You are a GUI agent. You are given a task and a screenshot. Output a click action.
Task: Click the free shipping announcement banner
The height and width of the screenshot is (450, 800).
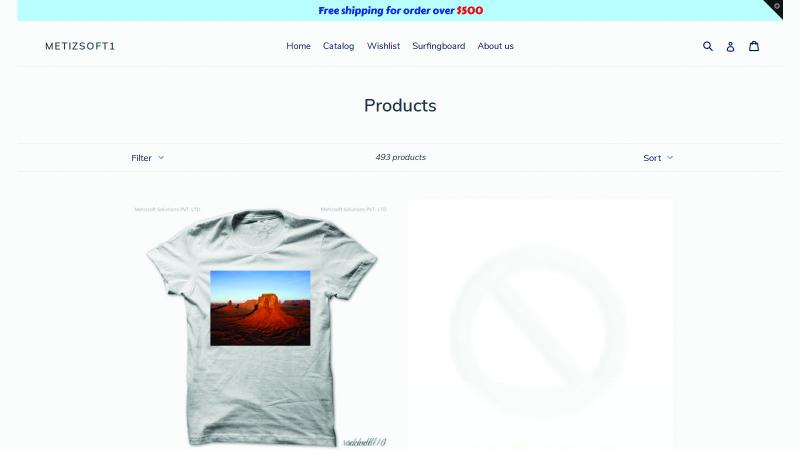point(400,11)
